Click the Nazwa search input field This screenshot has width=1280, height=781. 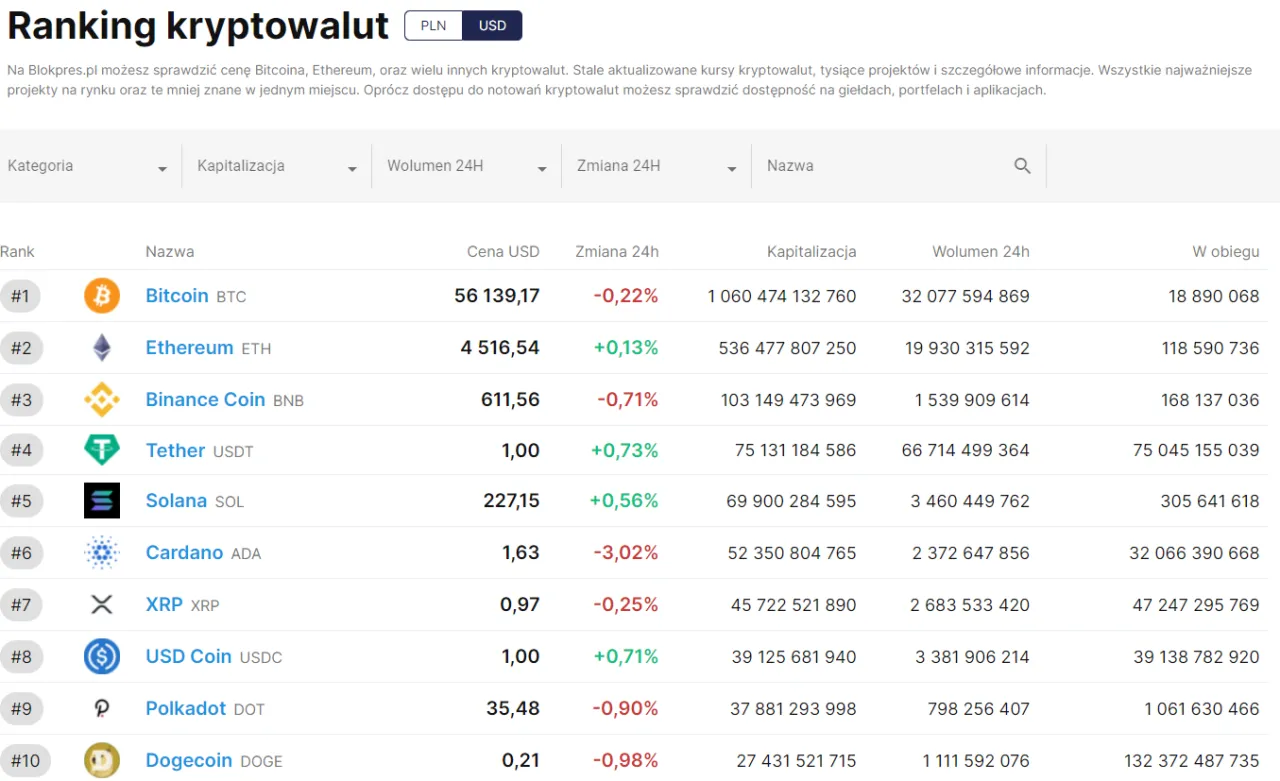pyautogui.click(x=880, y=165)
